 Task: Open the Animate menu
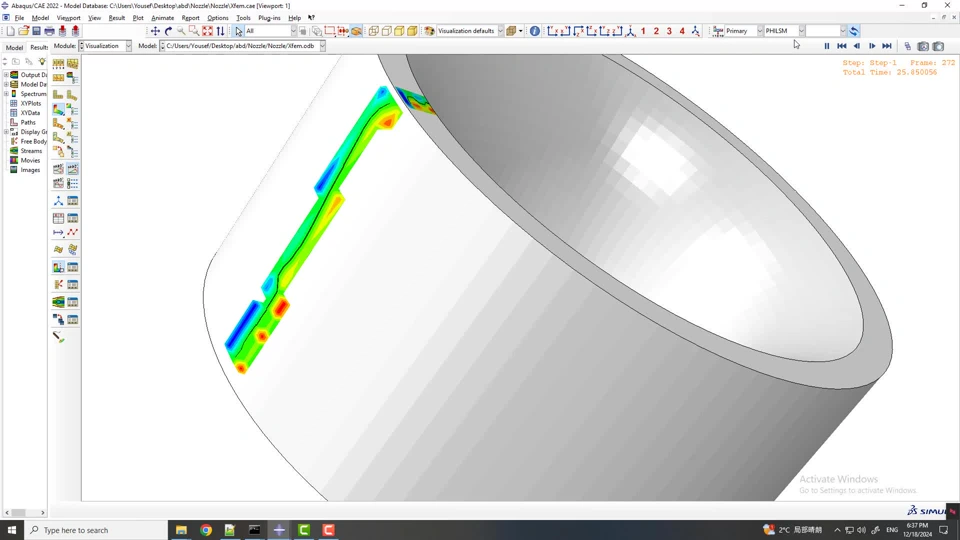[162, 18]
